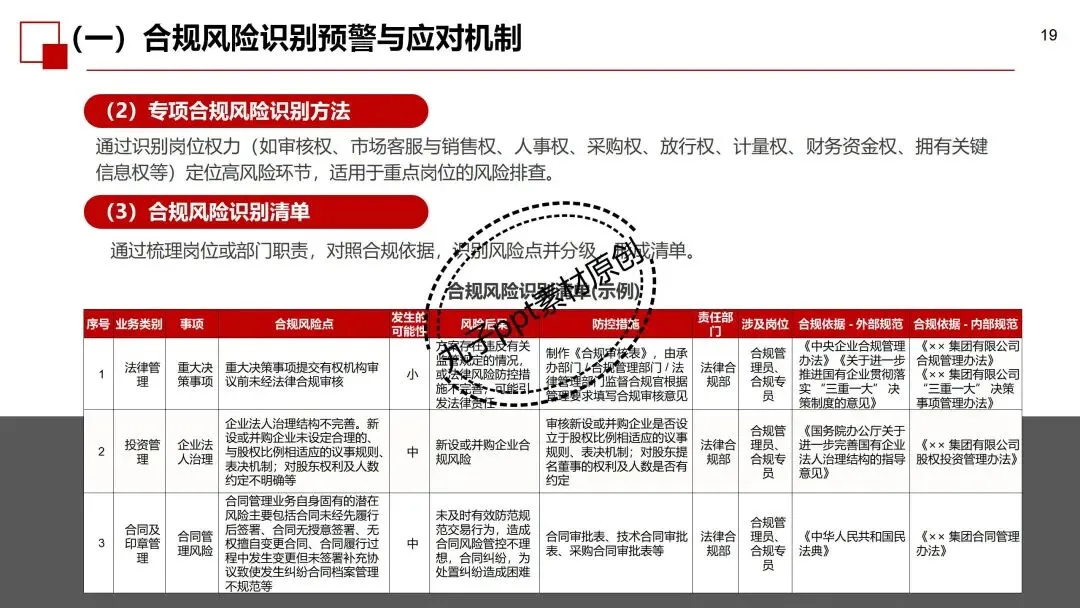
Task: Click the 发生的可能性 column header
Action: click(409, 324)
